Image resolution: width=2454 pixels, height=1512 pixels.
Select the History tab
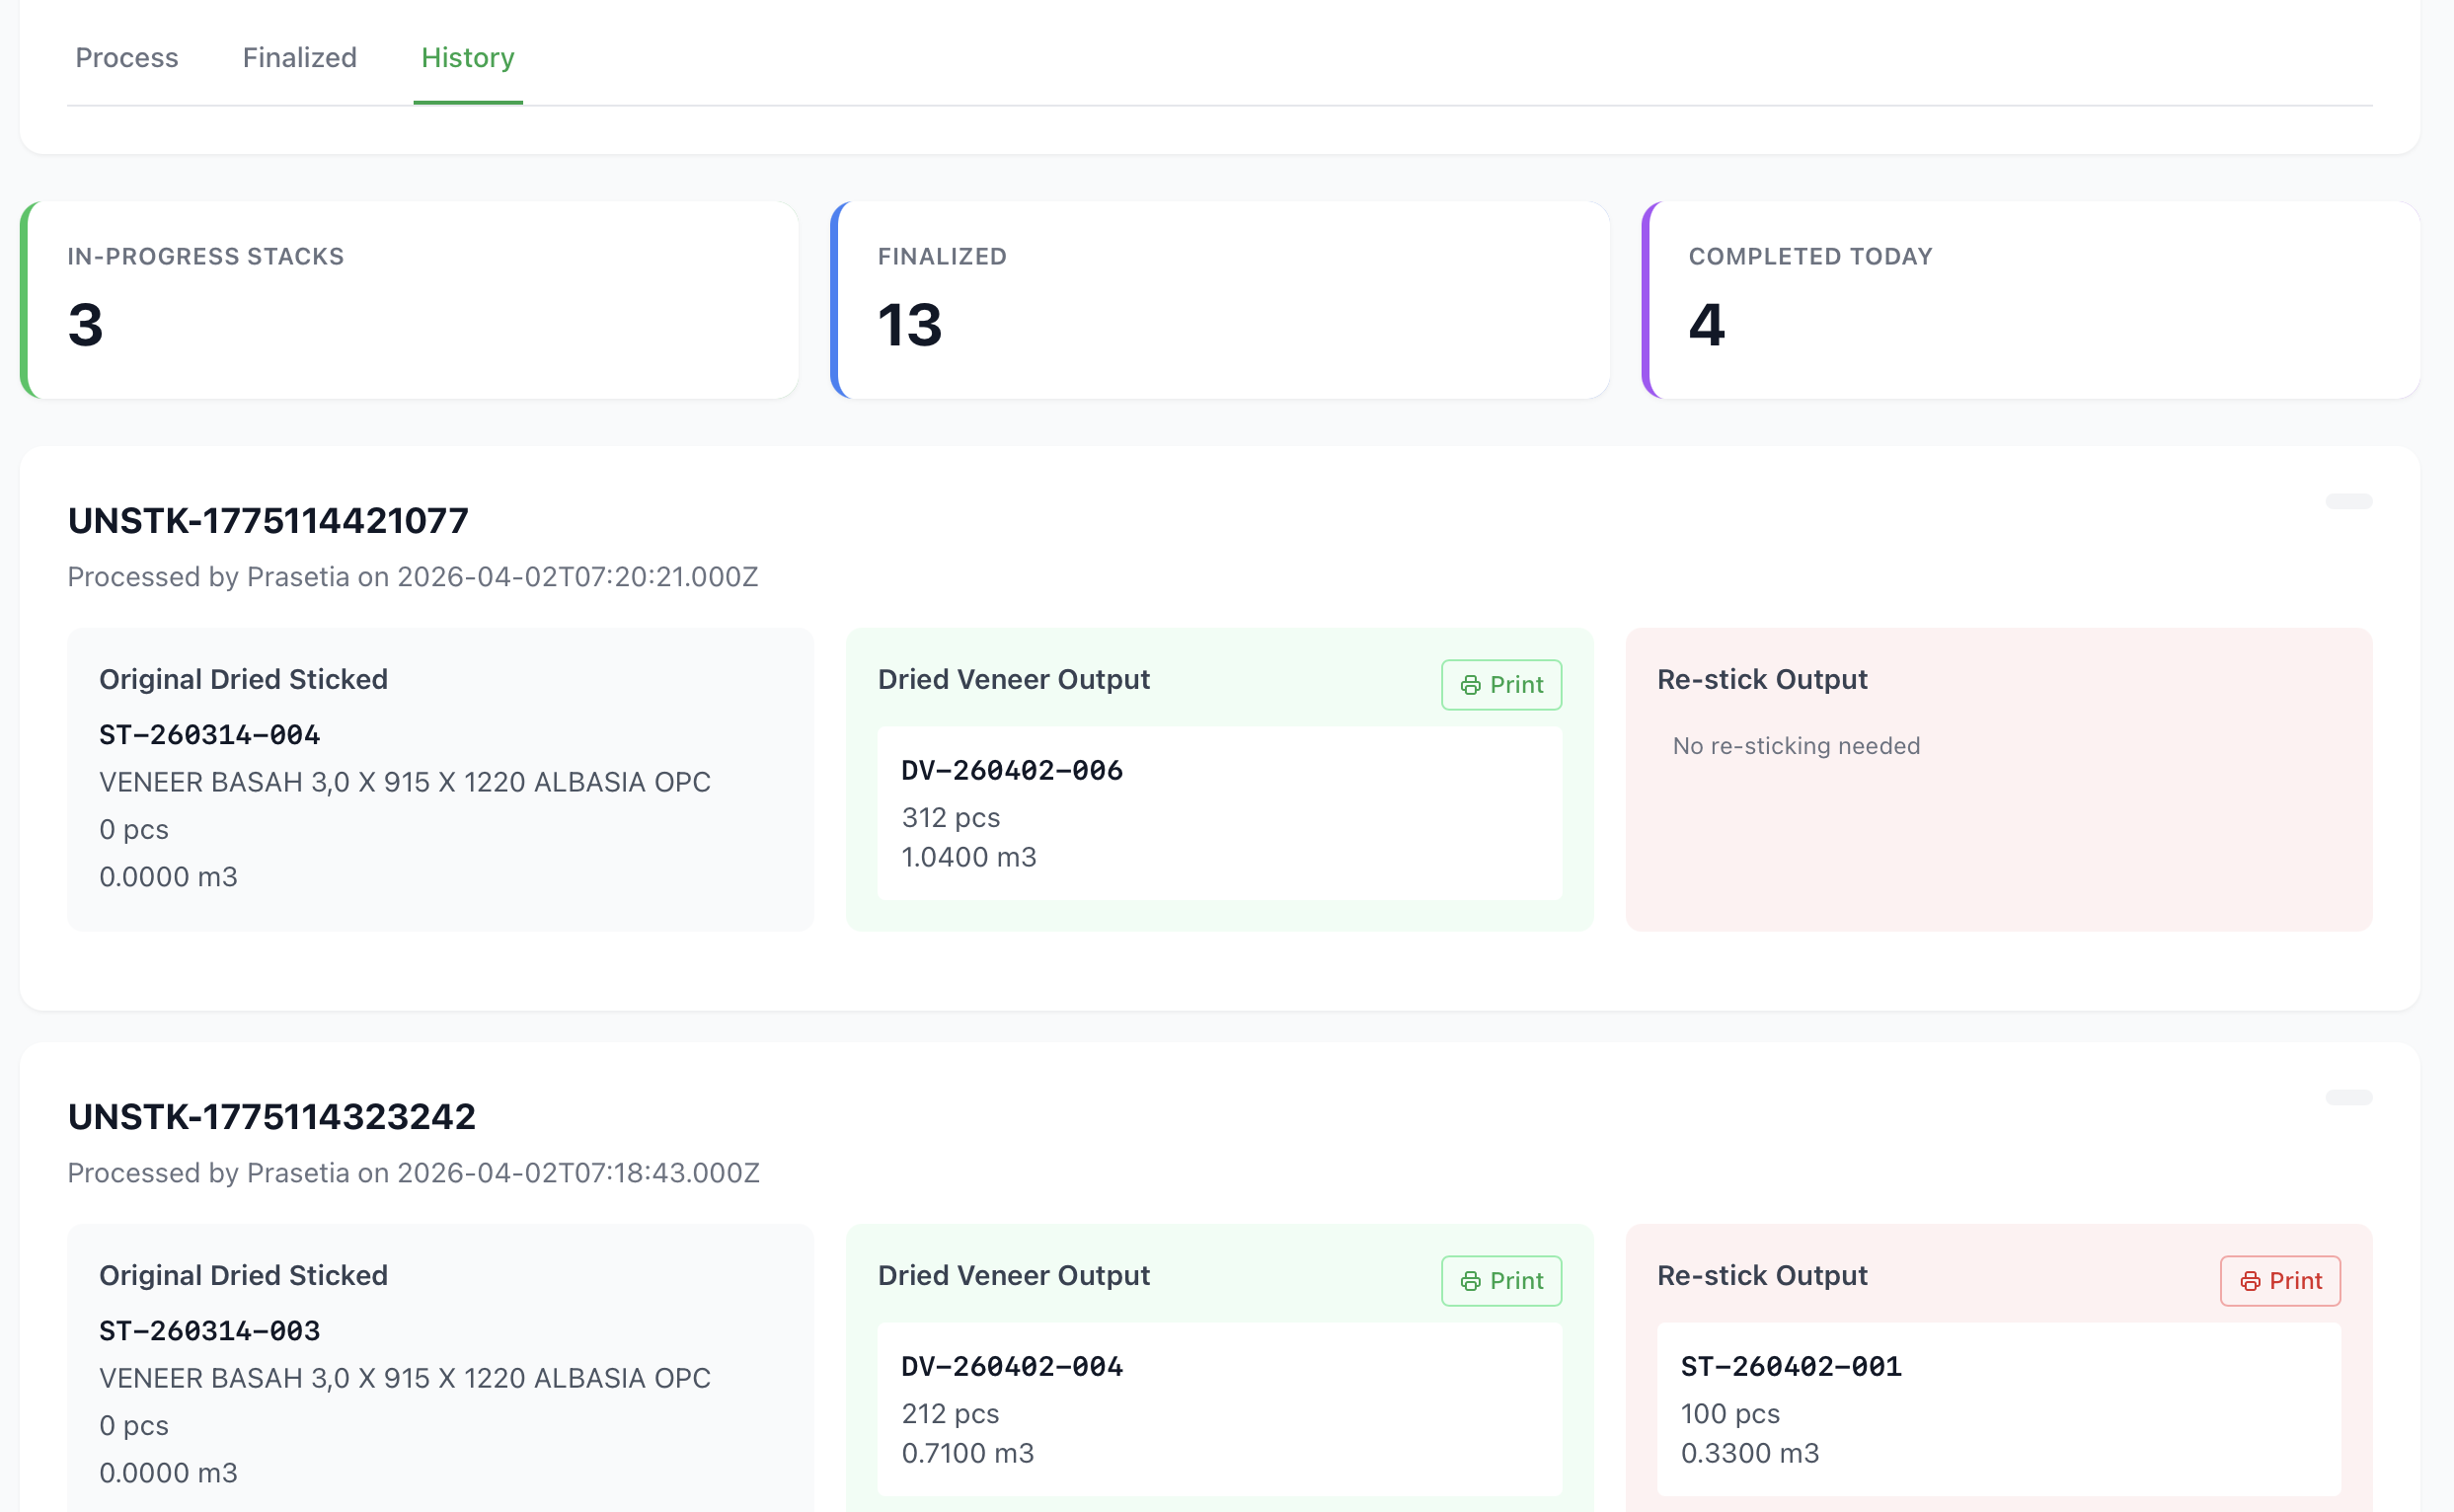[468, 58]
